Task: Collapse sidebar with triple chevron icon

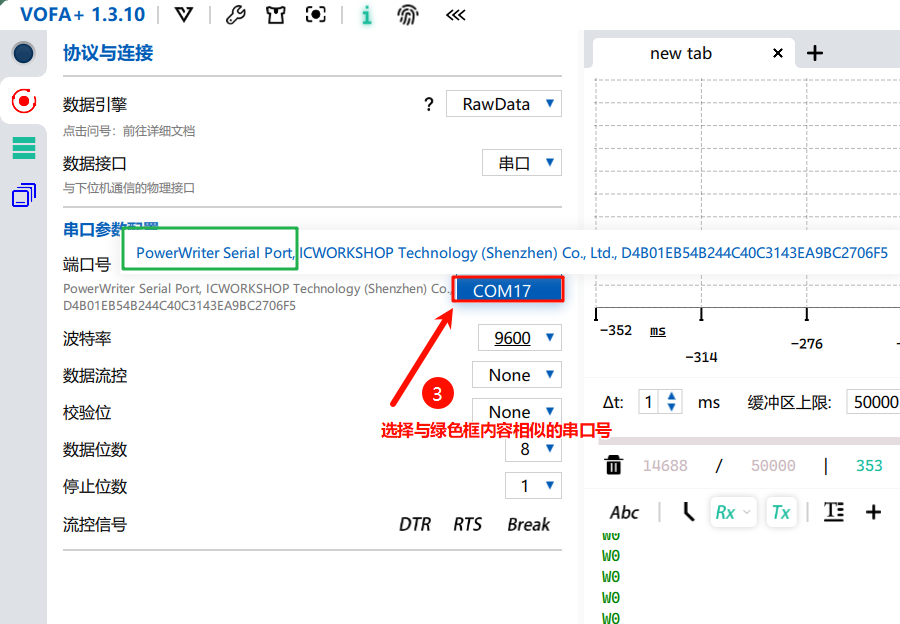Action: (x=456, y=15)
